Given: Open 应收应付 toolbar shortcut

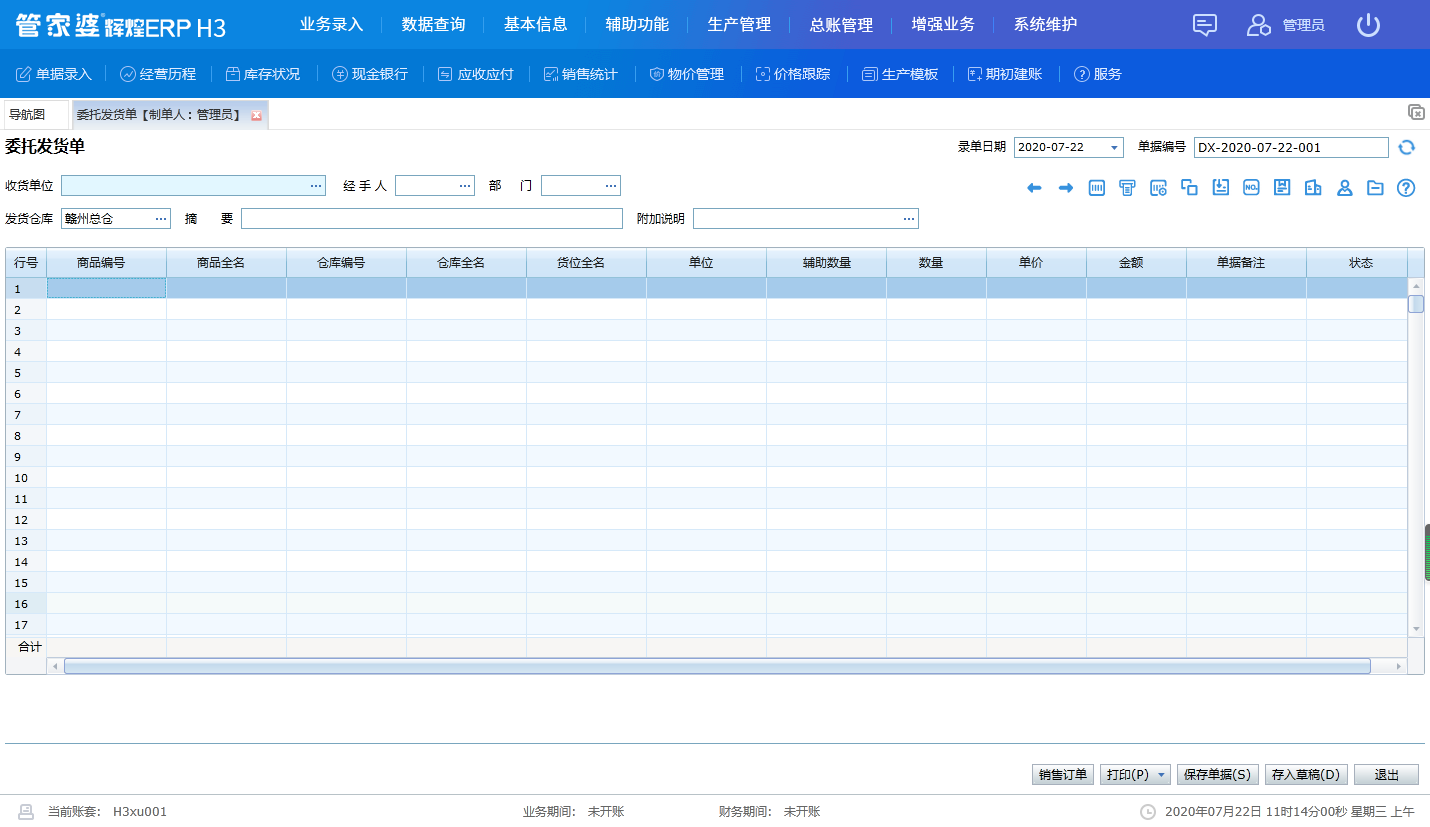Looking at the screenshot, I should click(x=476, y=74).
